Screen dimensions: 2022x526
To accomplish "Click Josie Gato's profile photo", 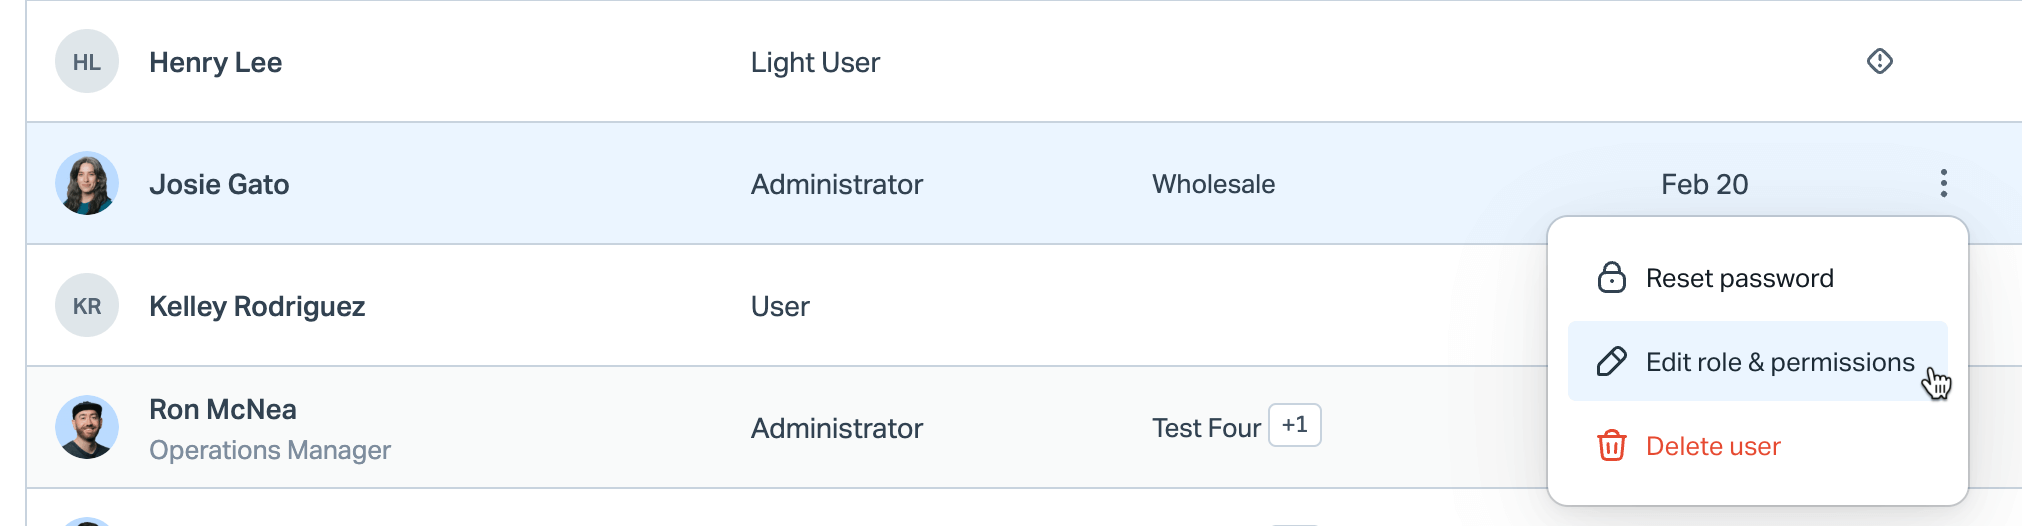I will click(87, 184).
